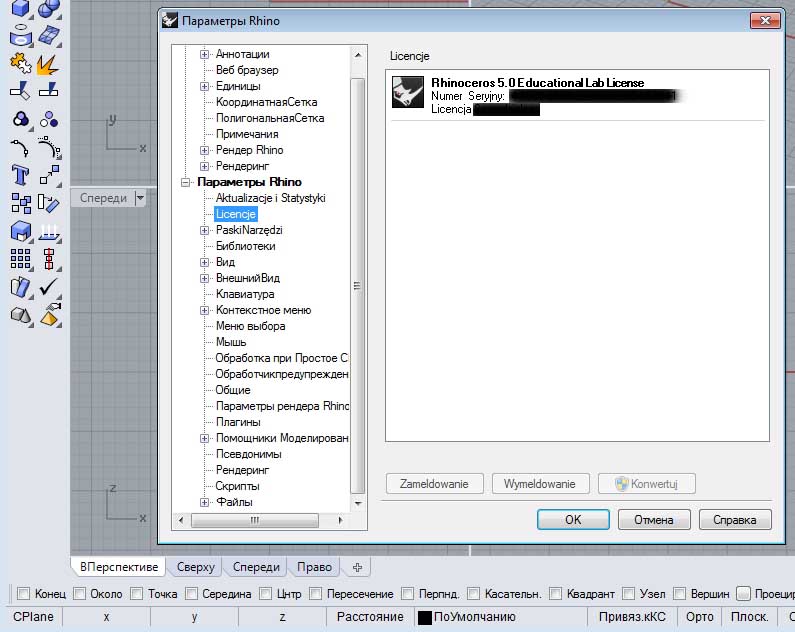This screenshot has width=795, height=632.
Task: Switch to the Сверху viewport tab
Action: pos(196,567)
